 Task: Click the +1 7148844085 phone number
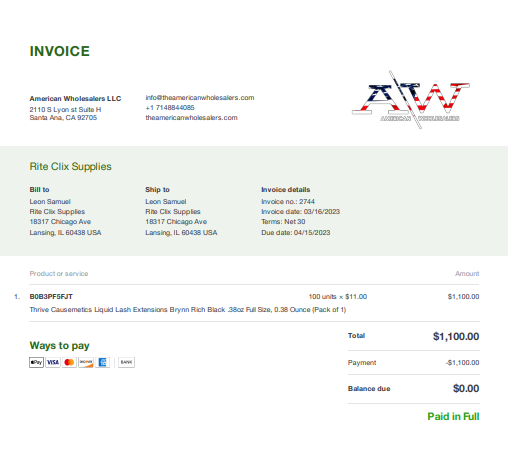pos(170,108)
